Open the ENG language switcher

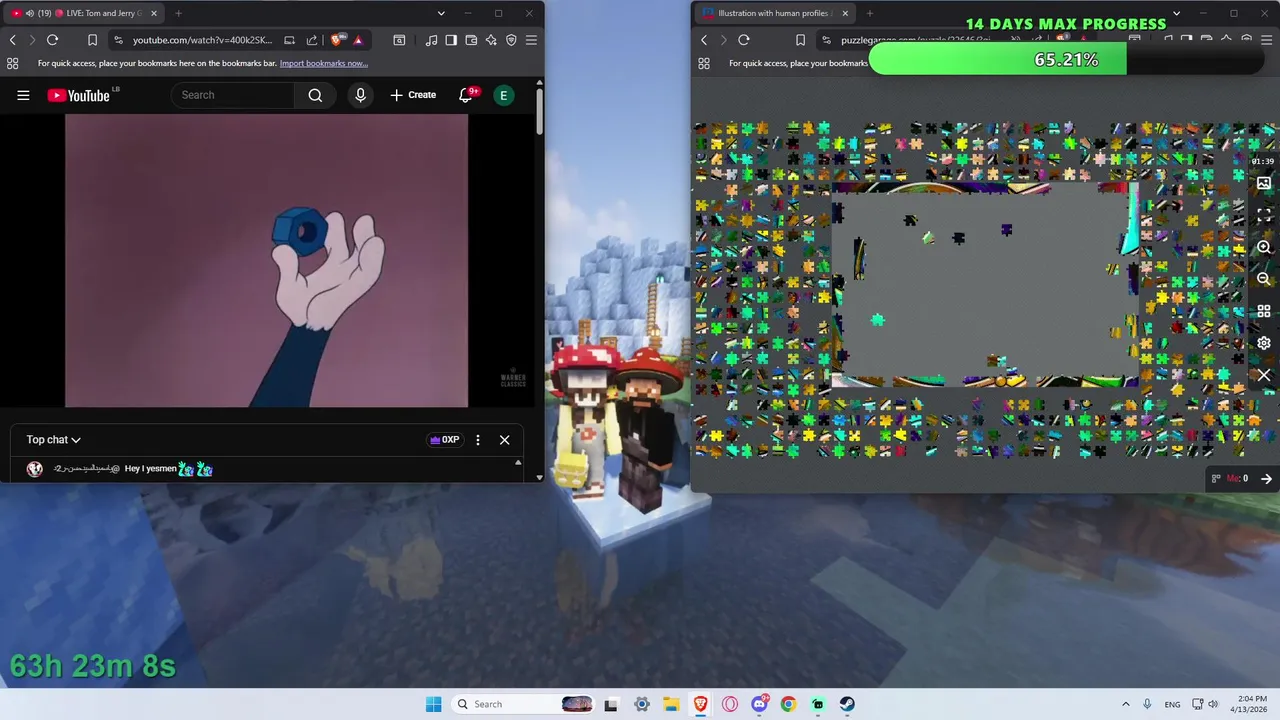click(x=1172, y=704)
